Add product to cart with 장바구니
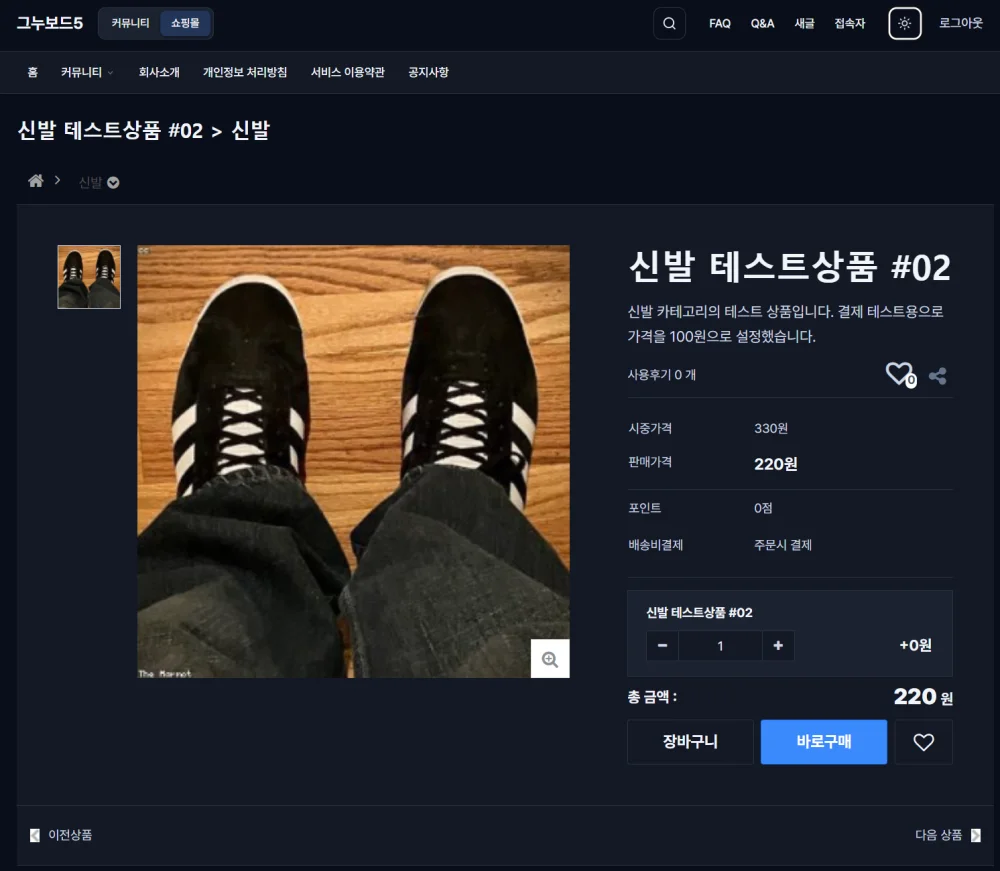Screen dimensions: 1000x871 [x=690, y=742]
